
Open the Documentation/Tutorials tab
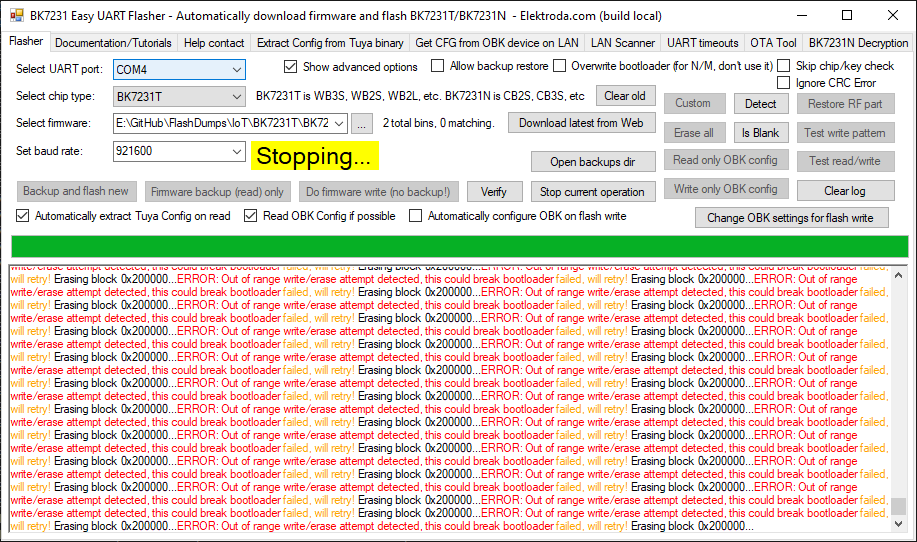tap(113, 43)
